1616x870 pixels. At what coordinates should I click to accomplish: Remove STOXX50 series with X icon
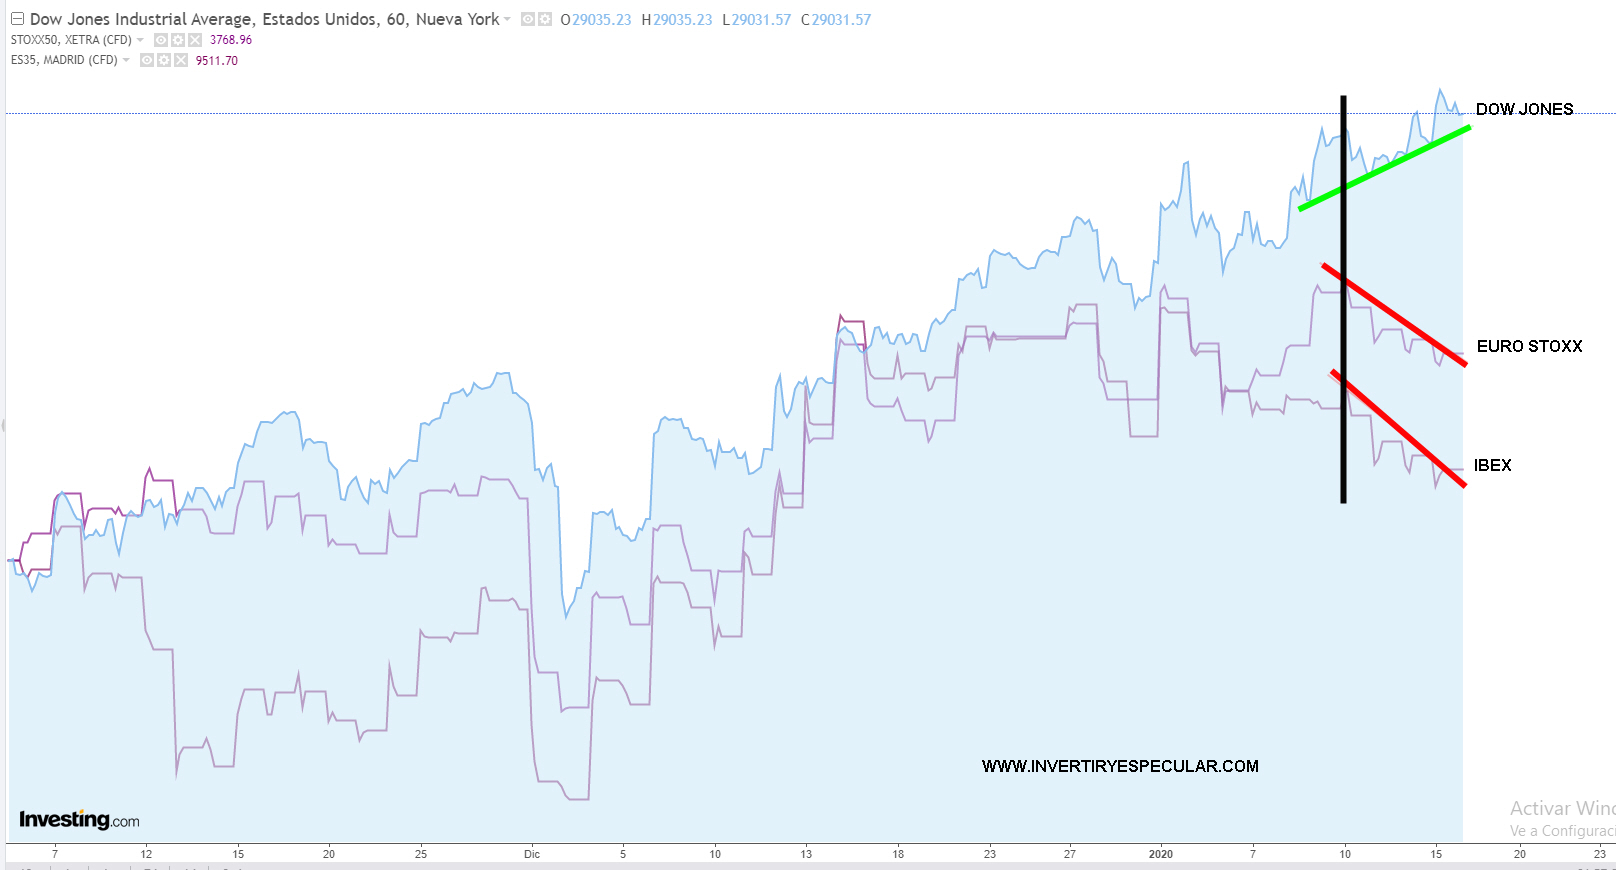(x=195, y=40)
